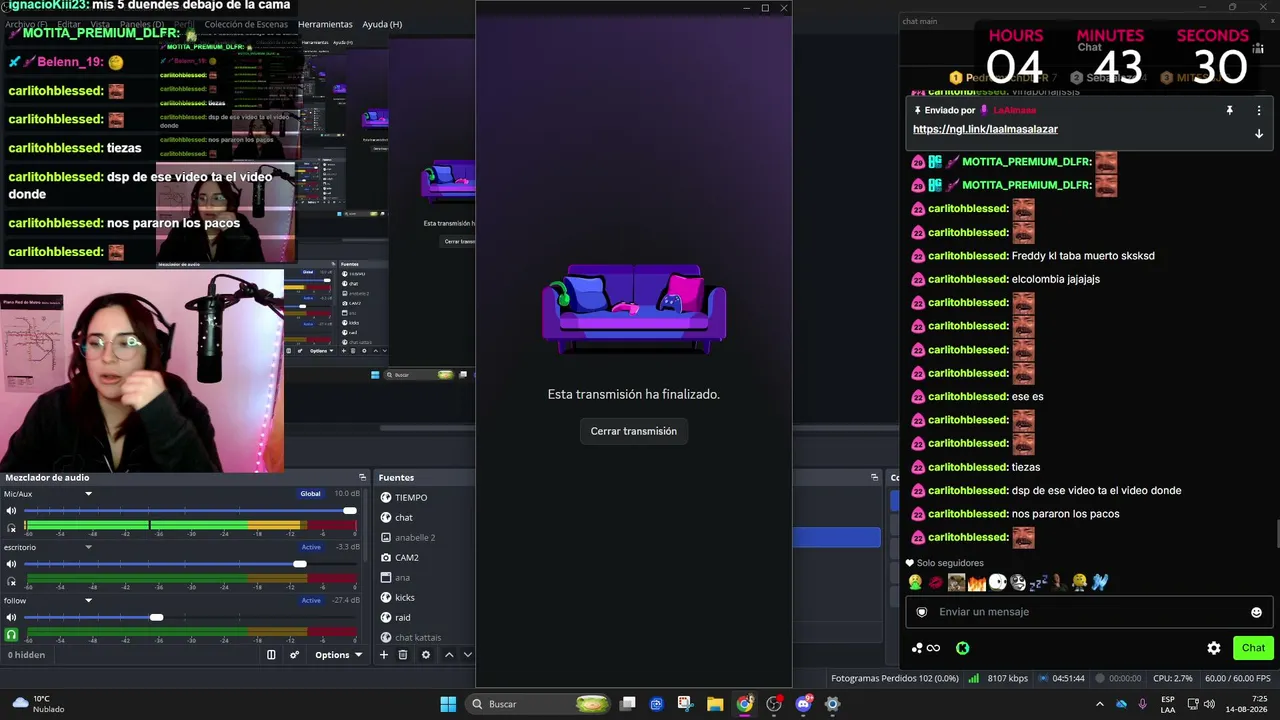1280x720 pixels.
Task: Click the Cerrar transmisión button
Action: (x=634, y=431)
